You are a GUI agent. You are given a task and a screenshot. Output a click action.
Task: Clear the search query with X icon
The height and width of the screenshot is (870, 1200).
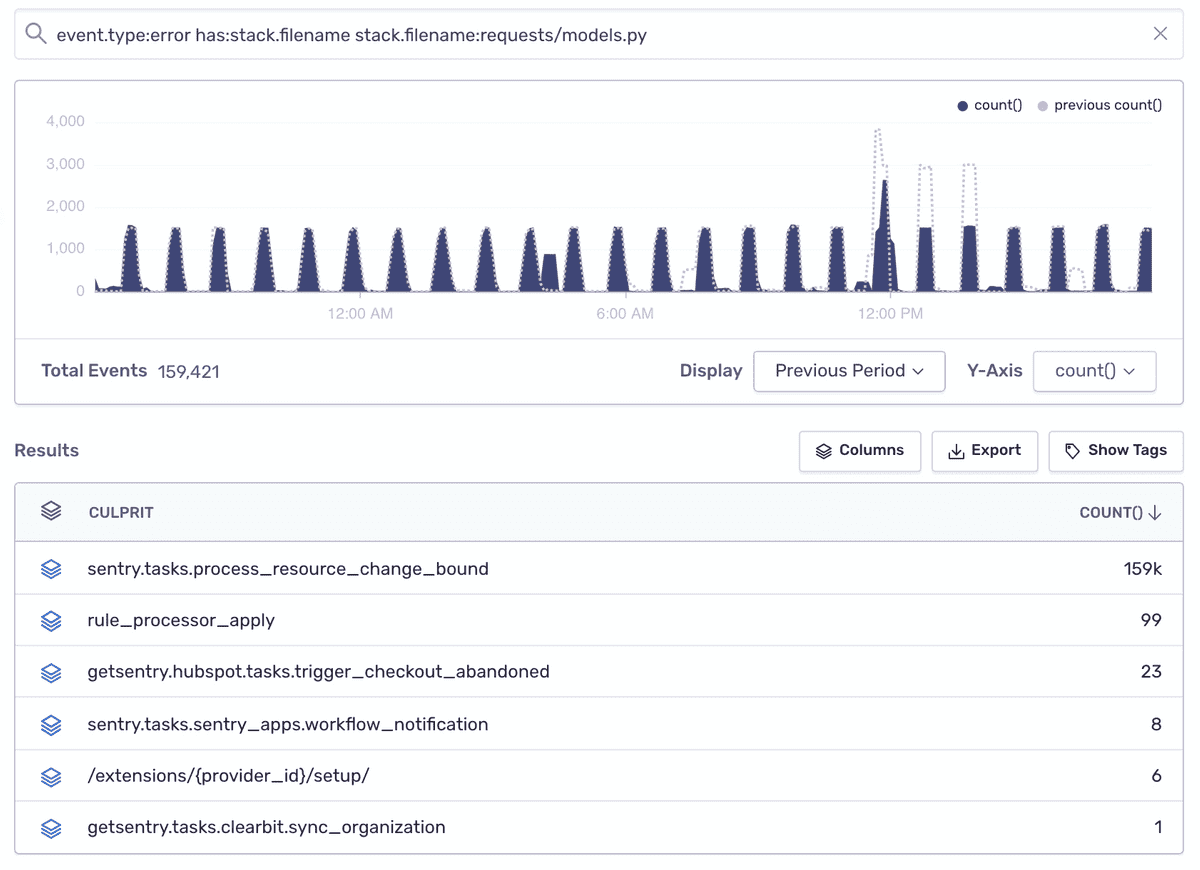[x=1160, y=34]
